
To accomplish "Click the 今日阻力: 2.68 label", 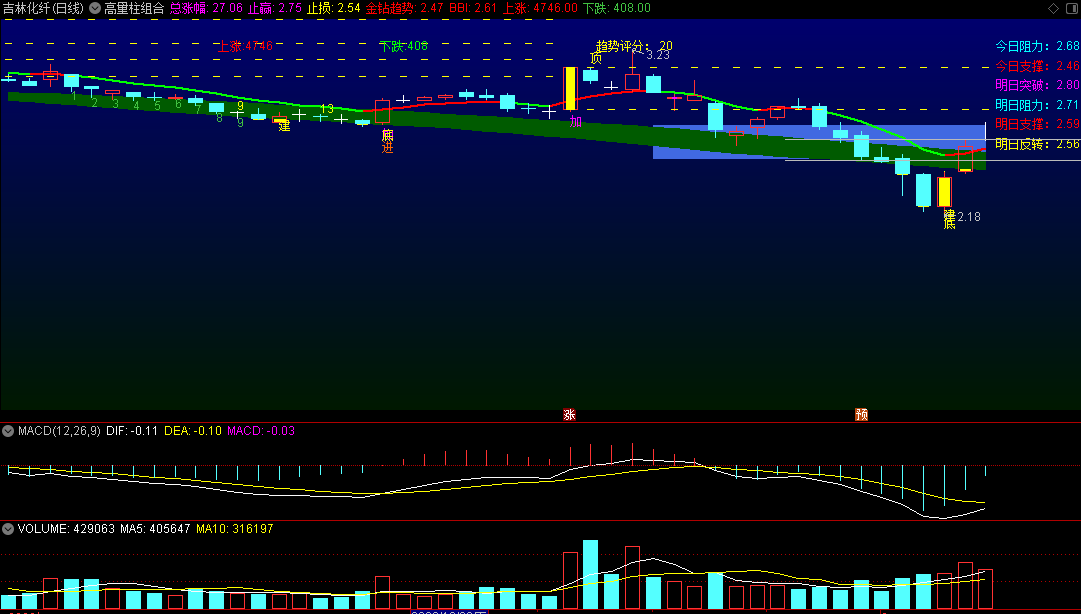I will pyautogui.click(x=1038, y=47).
